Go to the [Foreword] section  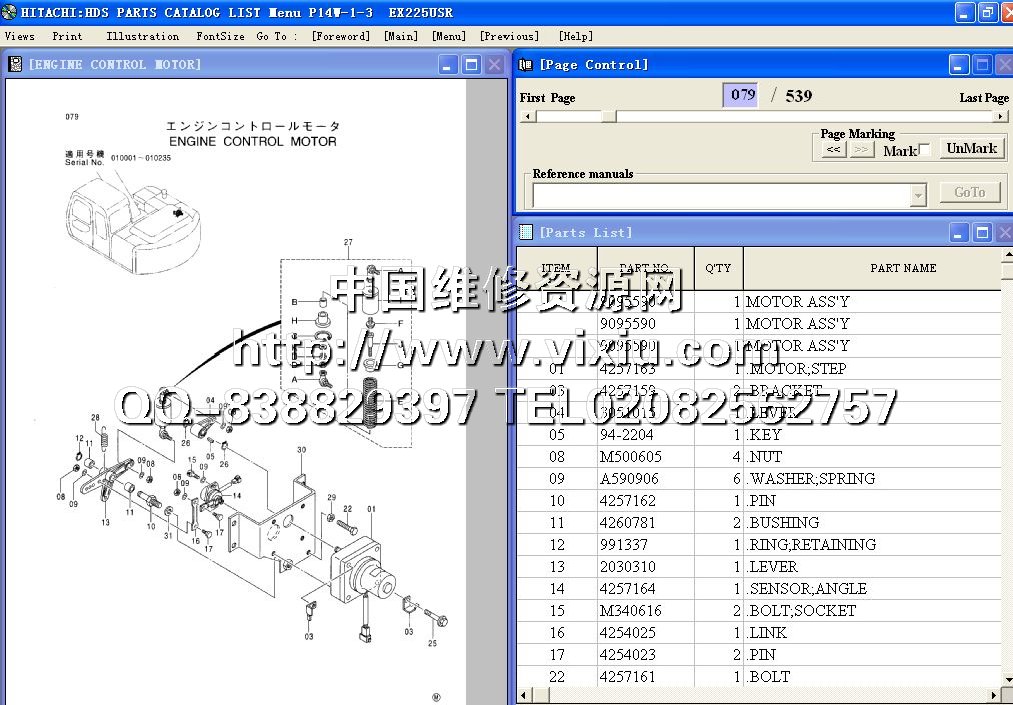[x=340, y=36]
